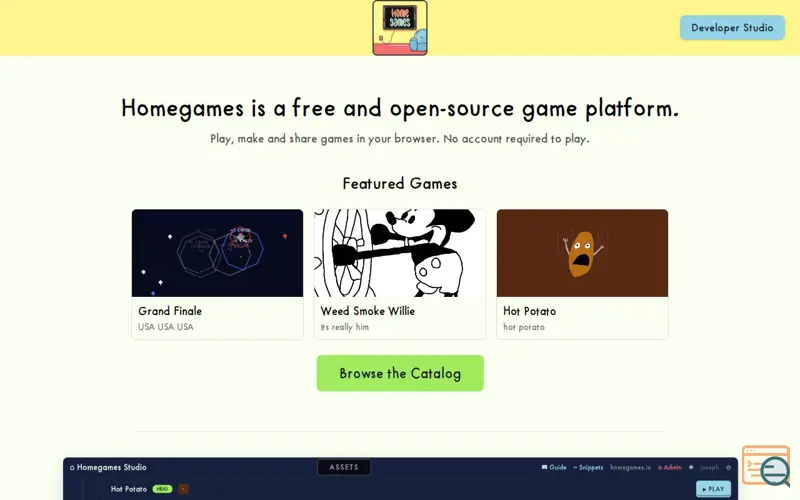The image size is (800, 500).
Task: Open the Weed Smoke Willie thumbnail
Action: pyautogui.click(x=400, y=253)
